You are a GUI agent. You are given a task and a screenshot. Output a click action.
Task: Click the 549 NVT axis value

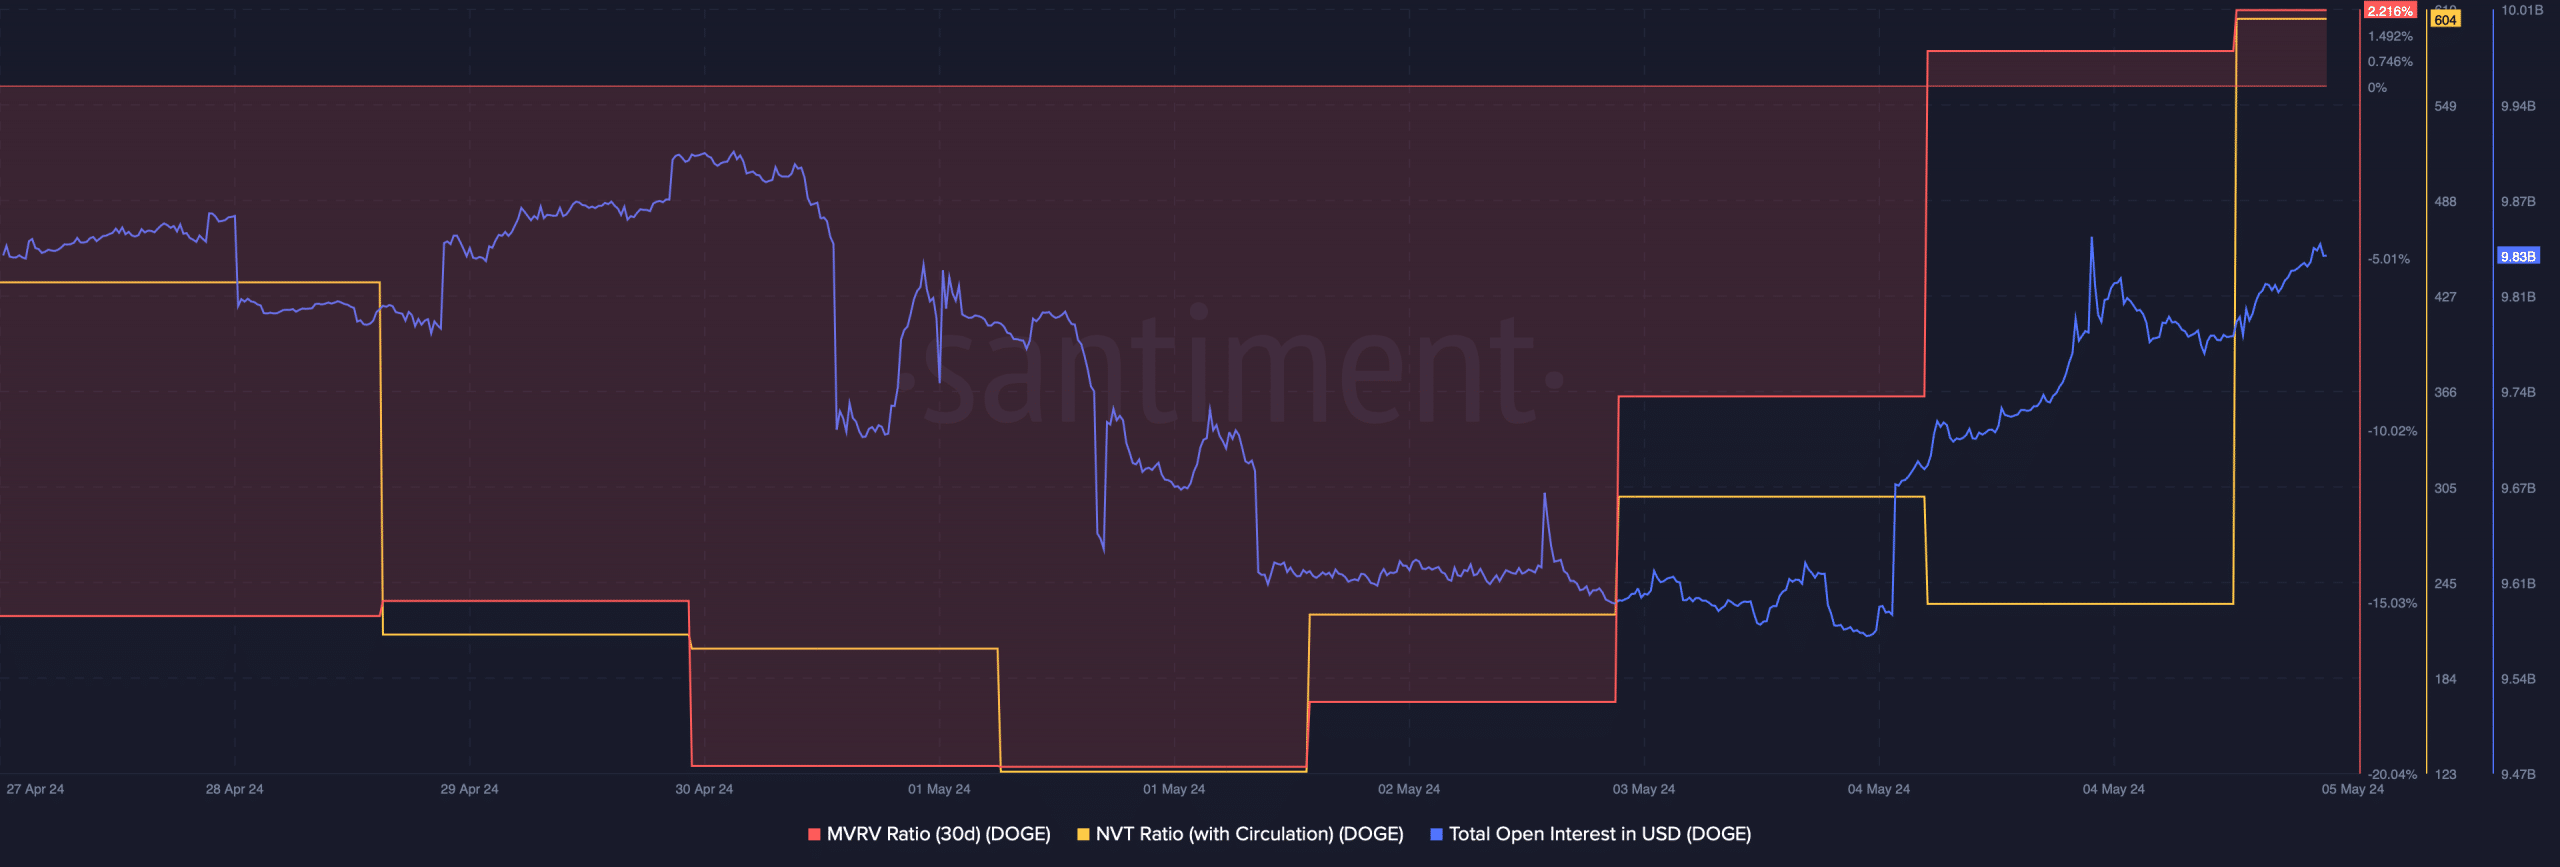point(2445,106)
